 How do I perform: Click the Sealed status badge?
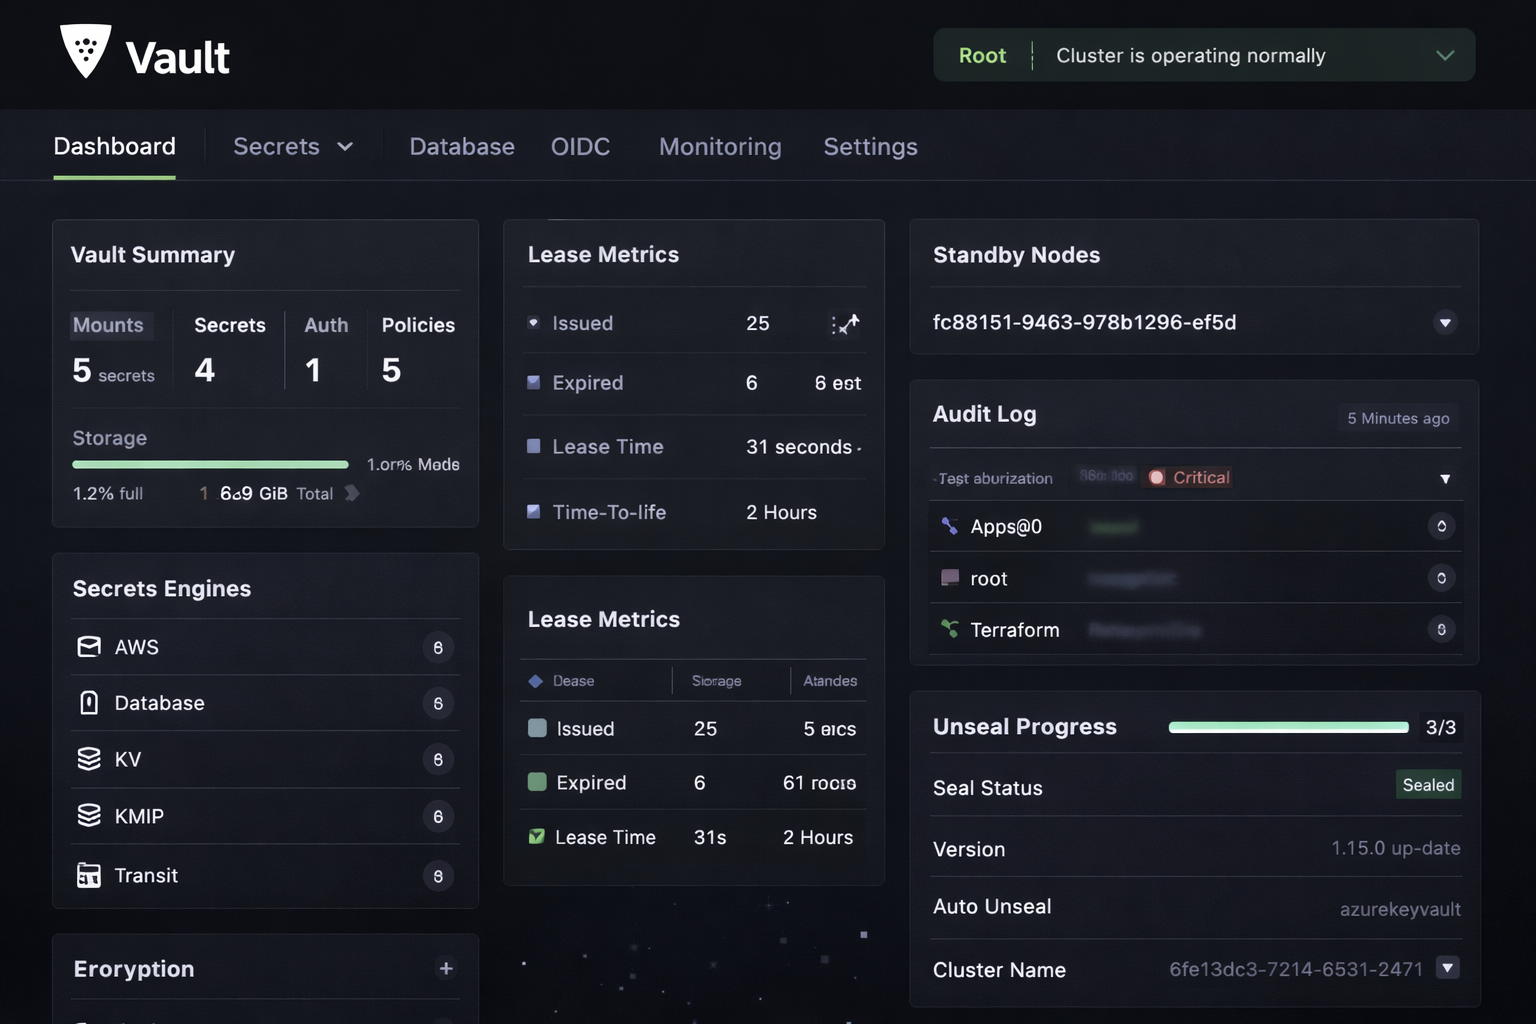pos(1428,785)
